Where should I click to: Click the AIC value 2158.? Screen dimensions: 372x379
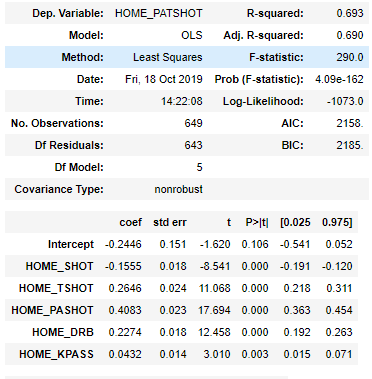[x=350, y=123]
